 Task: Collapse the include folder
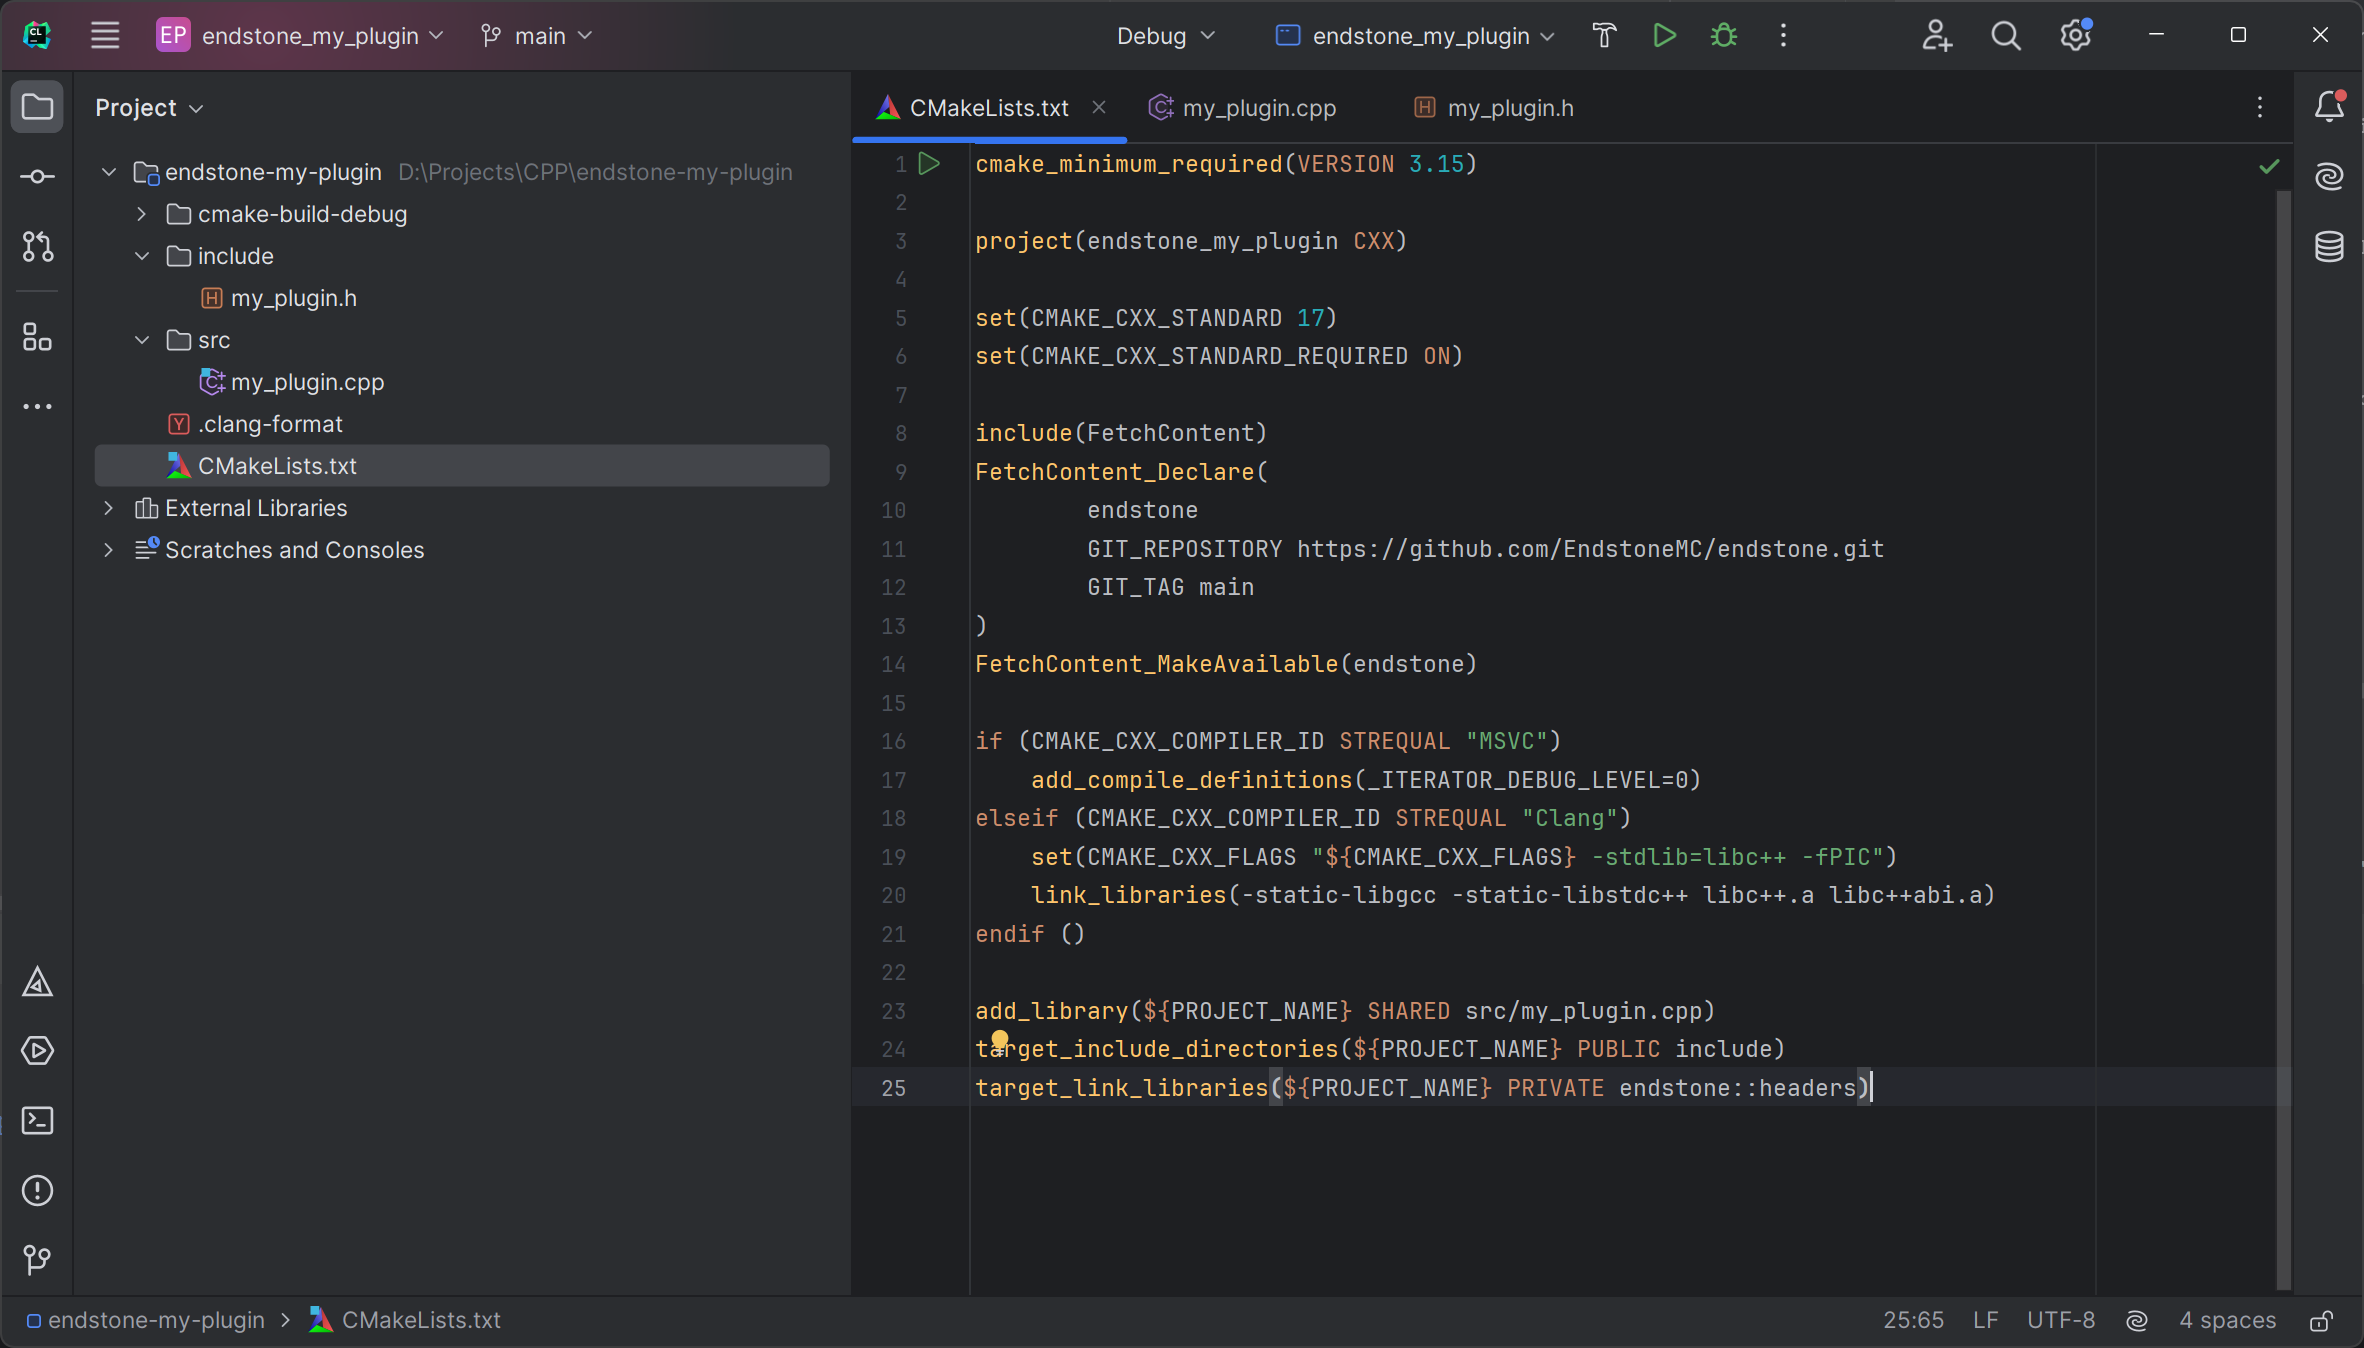click(x=141, y=256)
